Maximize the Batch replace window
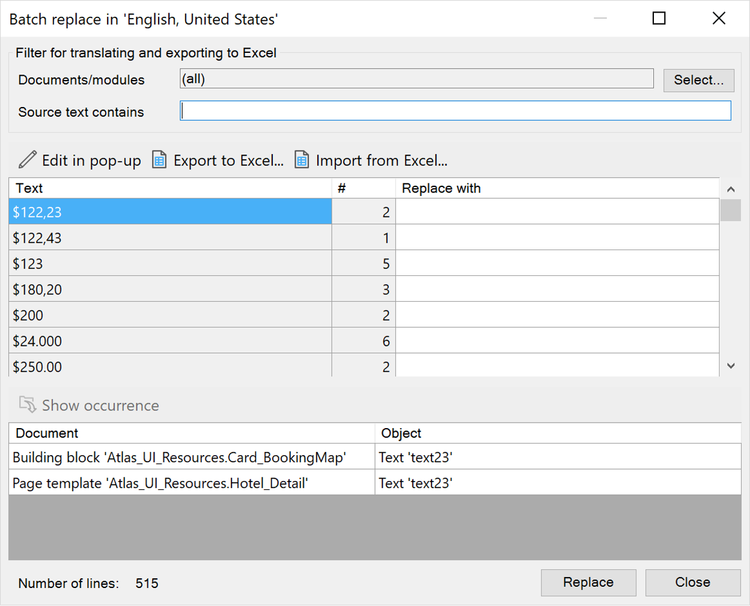This screenshot has width=750, height=606. pyautogui.click(x=659, y=18)
